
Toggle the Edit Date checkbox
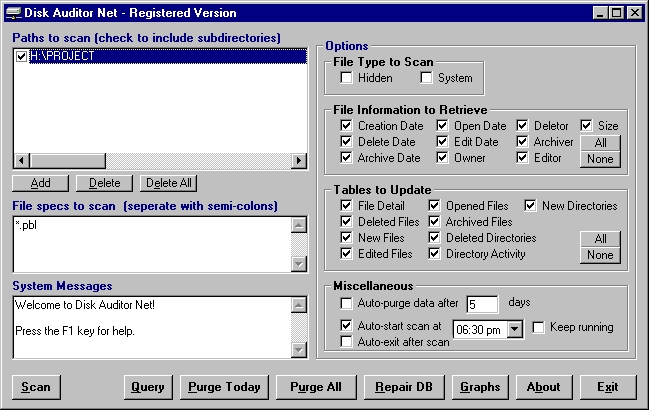[x=442, y=141]
